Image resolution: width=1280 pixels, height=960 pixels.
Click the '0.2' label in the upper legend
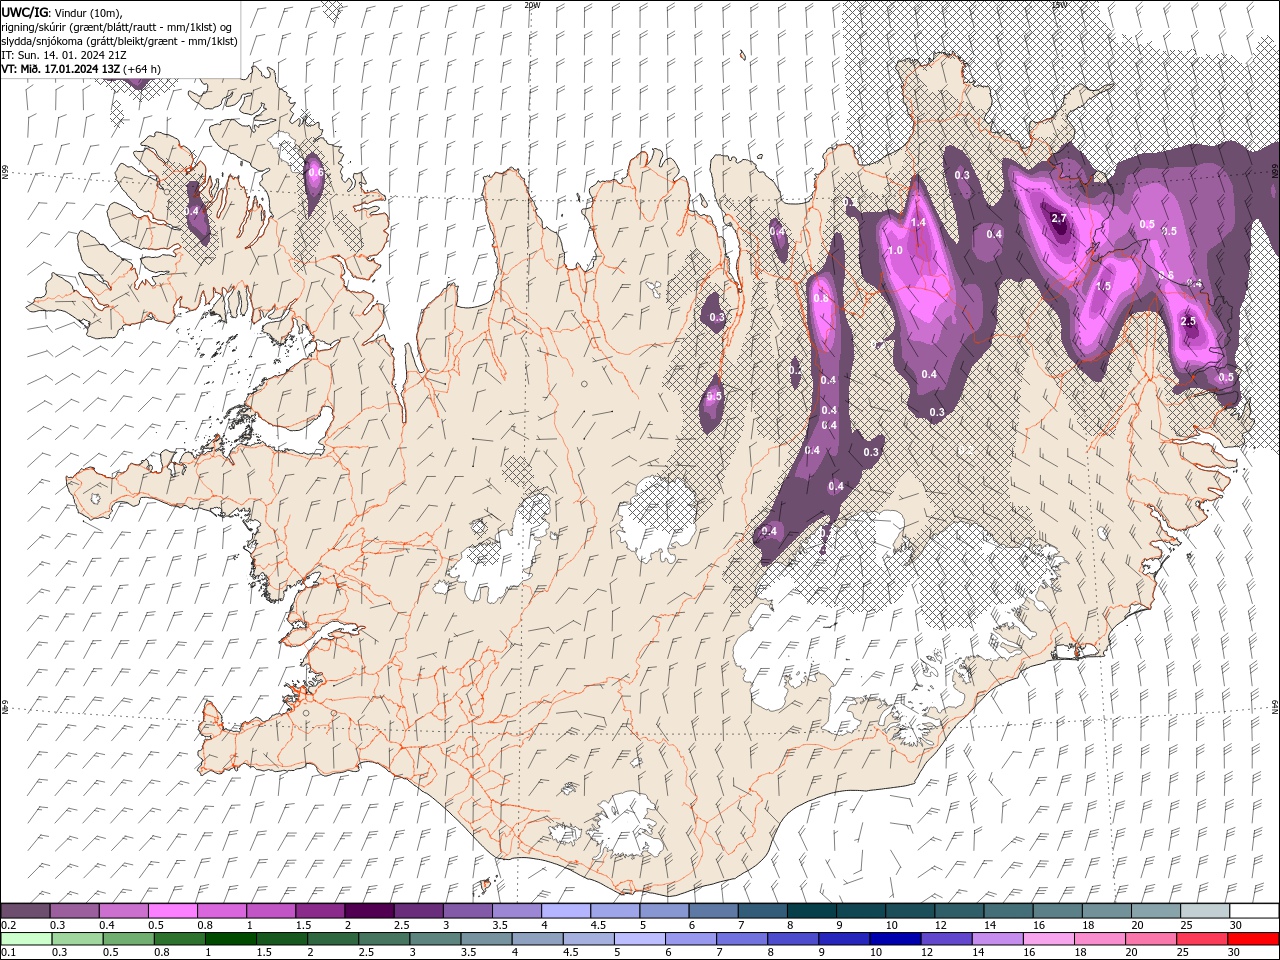click(x=8, y=925)
